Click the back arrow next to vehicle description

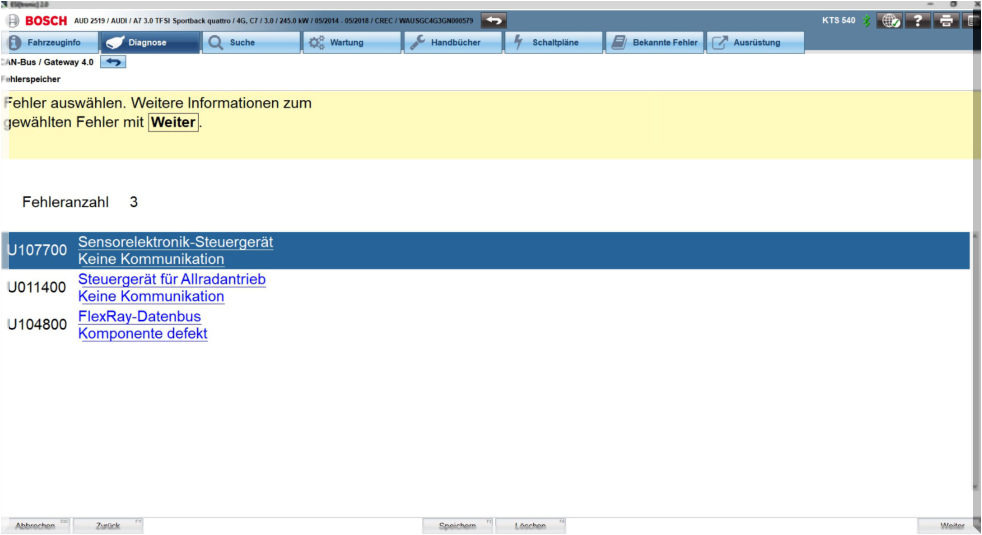[x=493, y=20]
